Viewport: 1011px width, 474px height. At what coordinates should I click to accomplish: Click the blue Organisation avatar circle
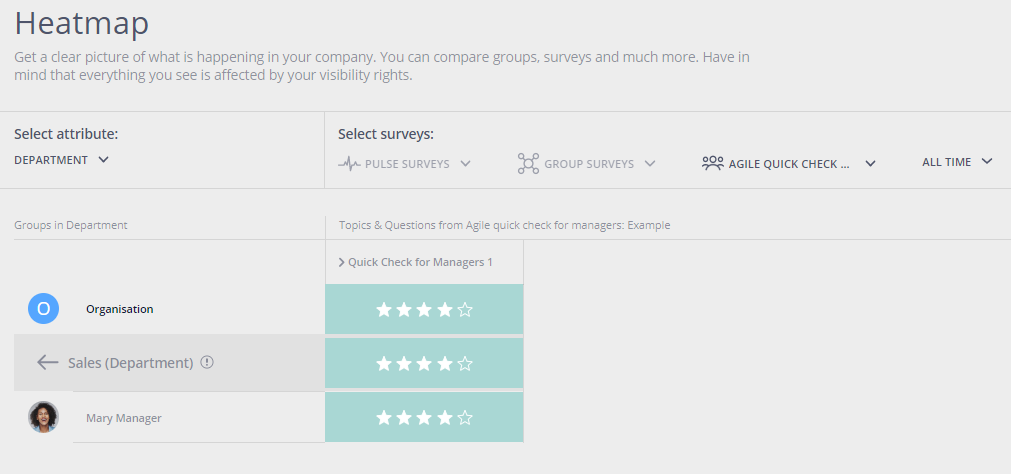(43, 308)
